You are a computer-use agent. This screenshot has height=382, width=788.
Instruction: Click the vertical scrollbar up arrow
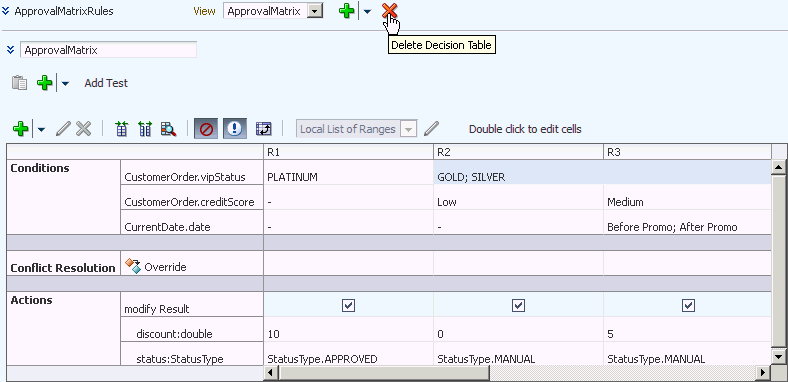tap(778, 166)
